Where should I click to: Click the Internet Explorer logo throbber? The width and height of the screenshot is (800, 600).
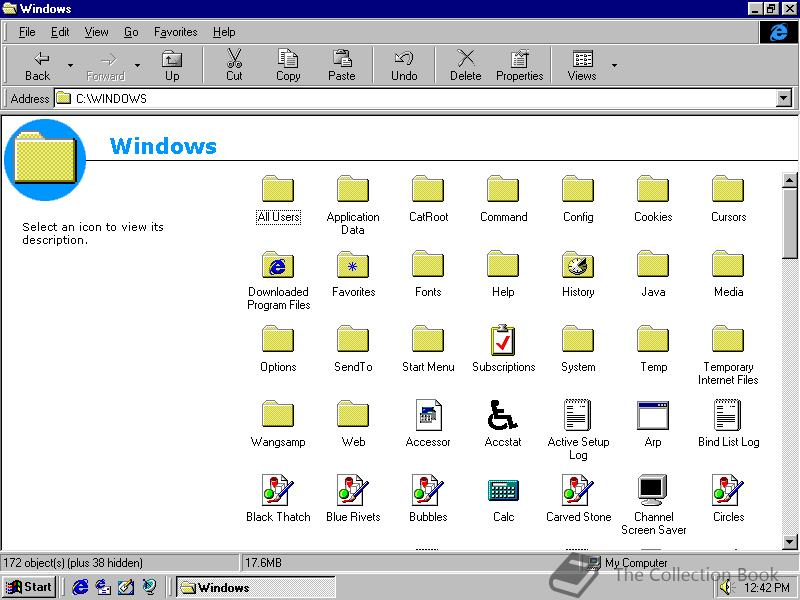click(x=778, y=32)
